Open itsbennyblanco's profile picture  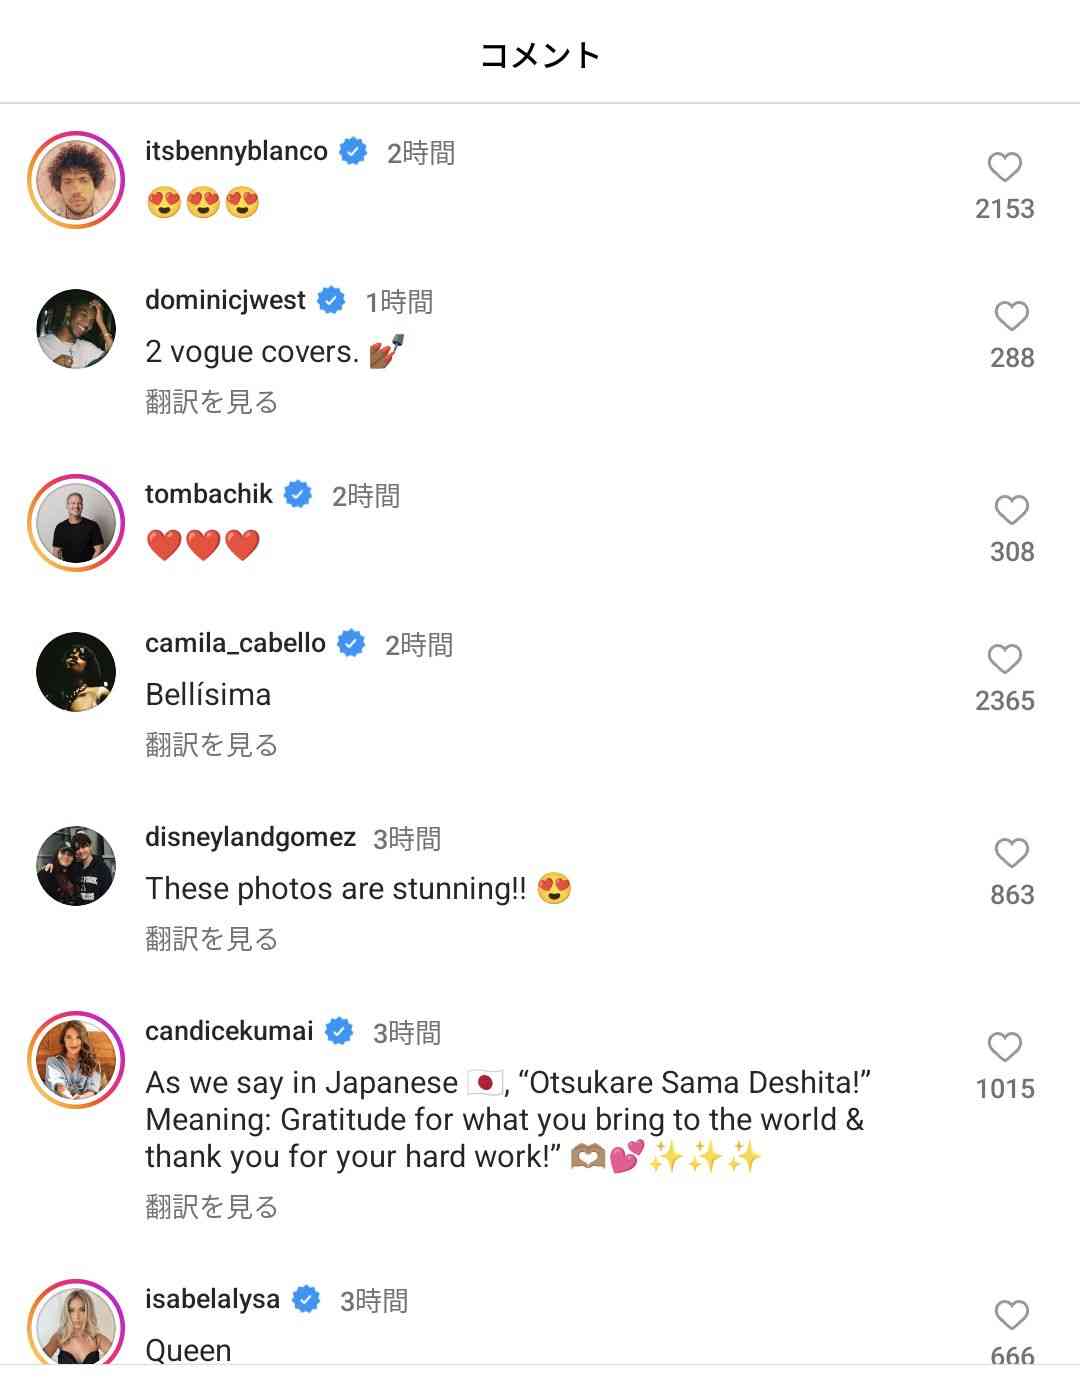(x=76, y=180)
